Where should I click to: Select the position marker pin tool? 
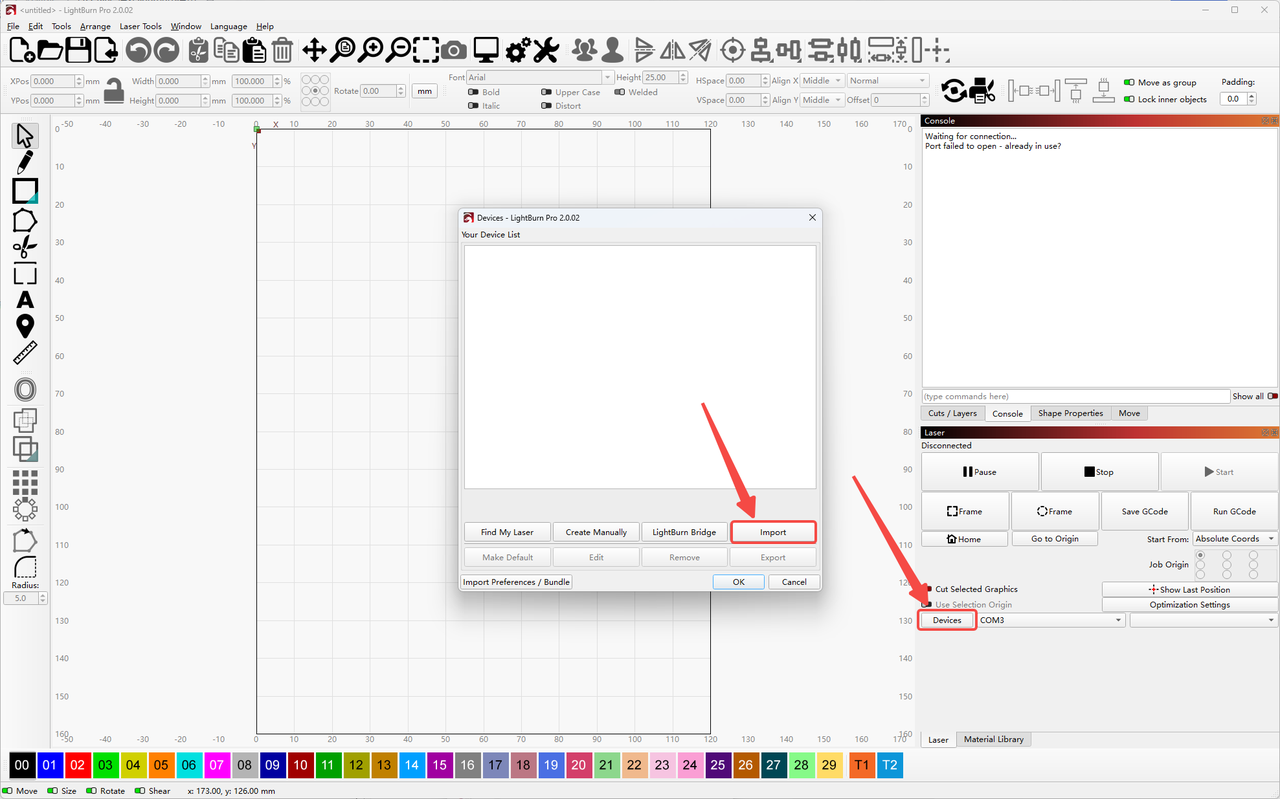tap(25, 326)
